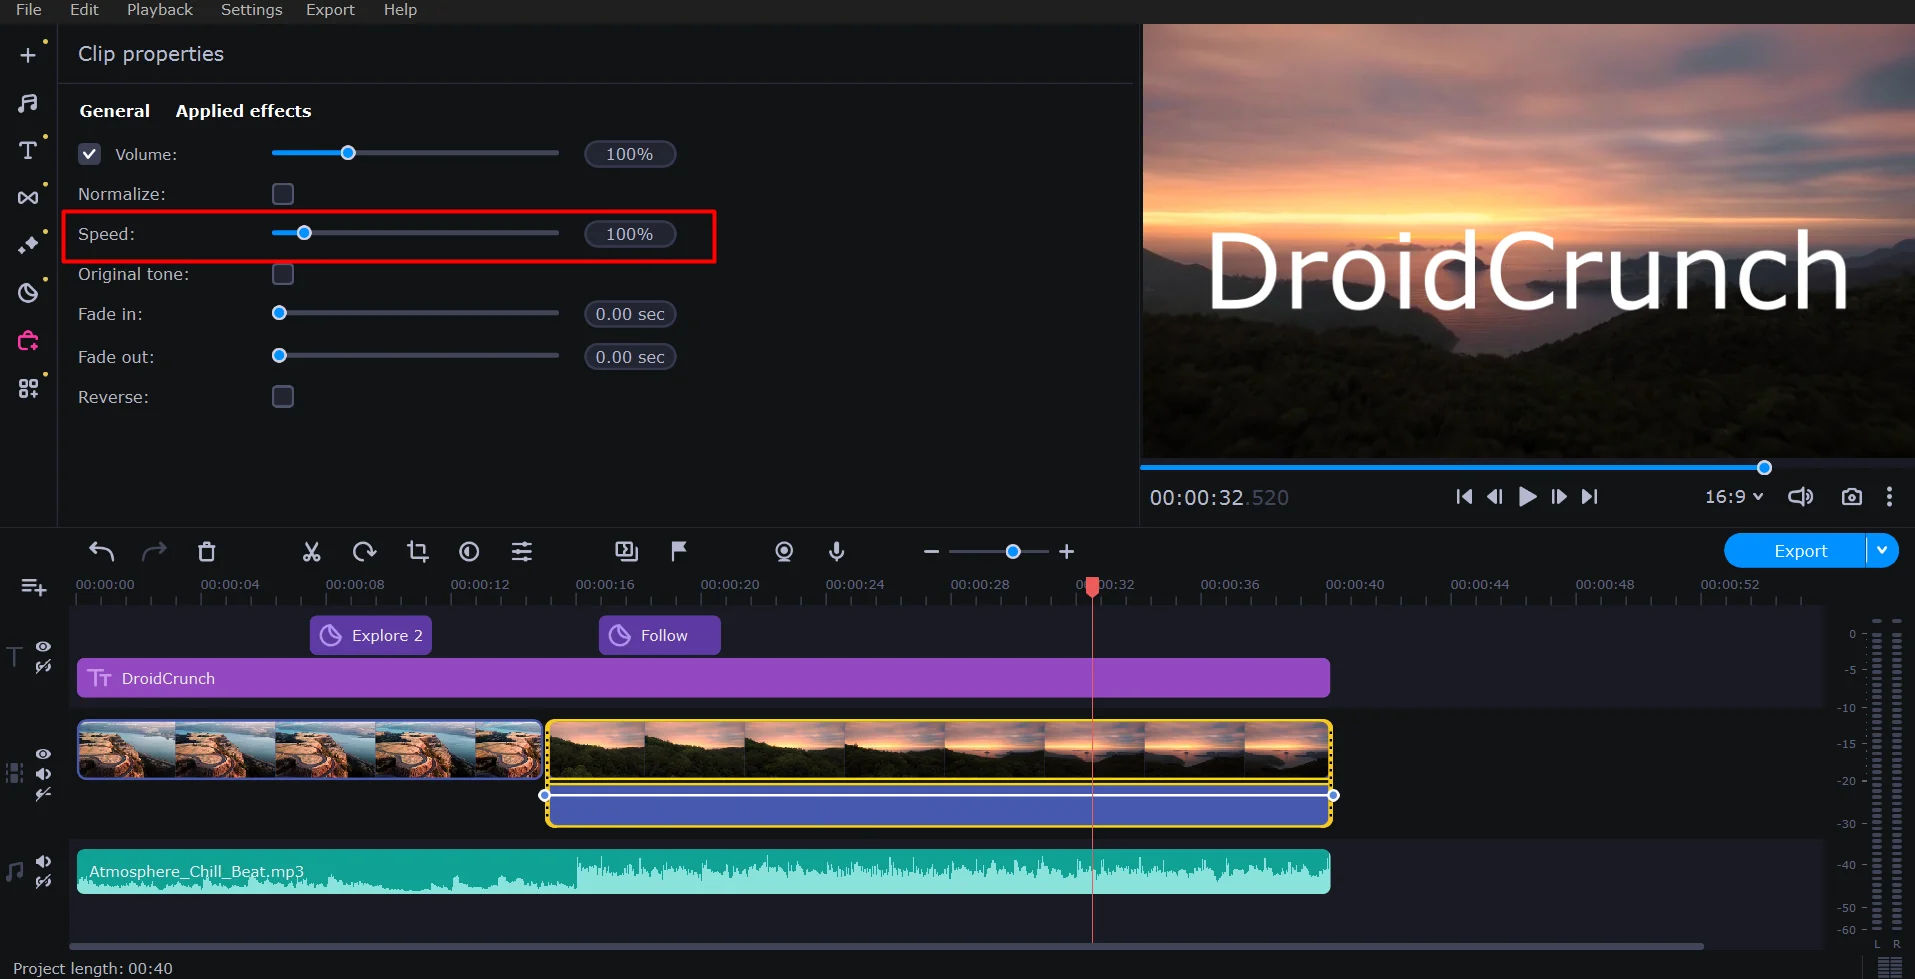
Task: Open the Import files plus icon
Action: 28,55
